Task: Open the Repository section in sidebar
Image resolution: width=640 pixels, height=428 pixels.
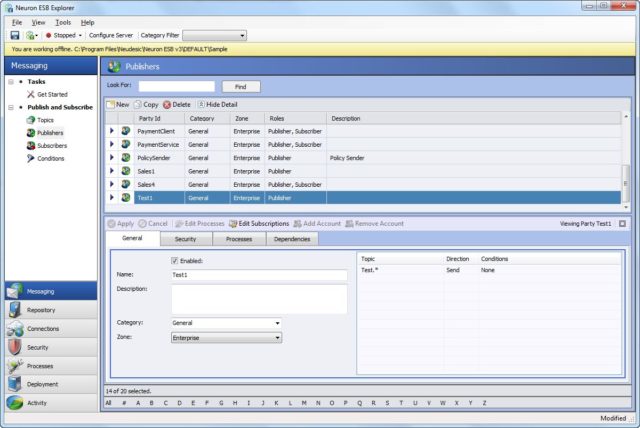Action: (51, 310)
